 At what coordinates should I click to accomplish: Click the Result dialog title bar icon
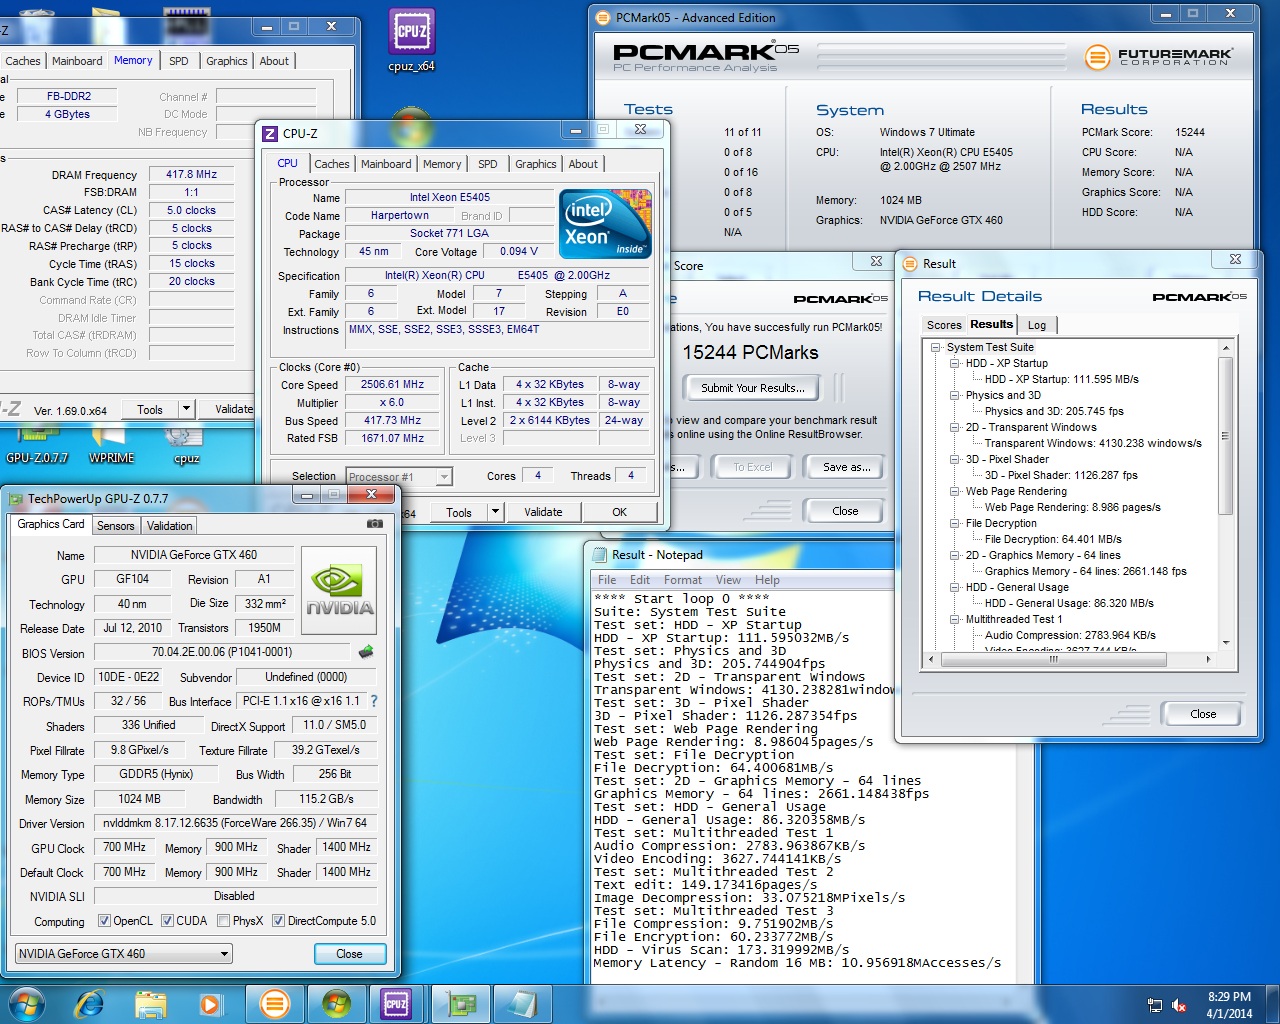click(x=910, y=264)
